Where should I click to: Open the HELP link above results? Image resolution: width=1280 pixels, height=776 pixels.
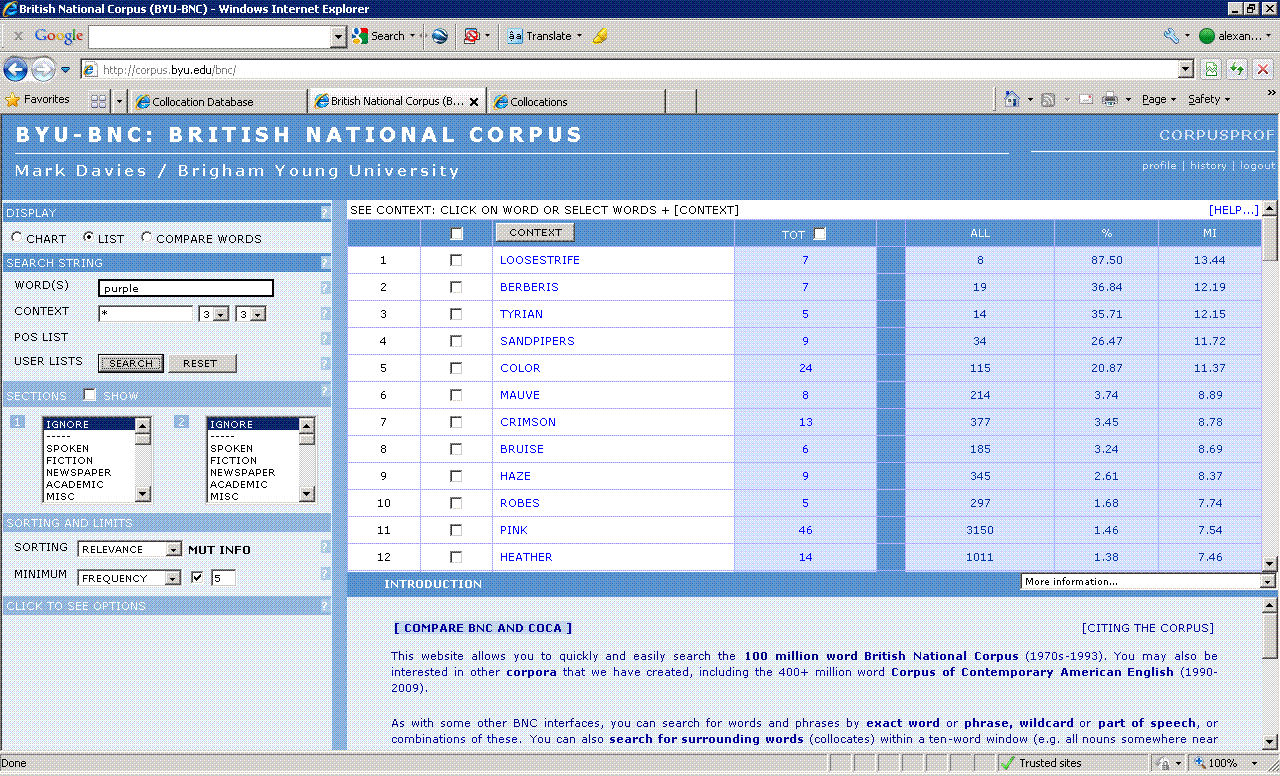(1233, 210)
